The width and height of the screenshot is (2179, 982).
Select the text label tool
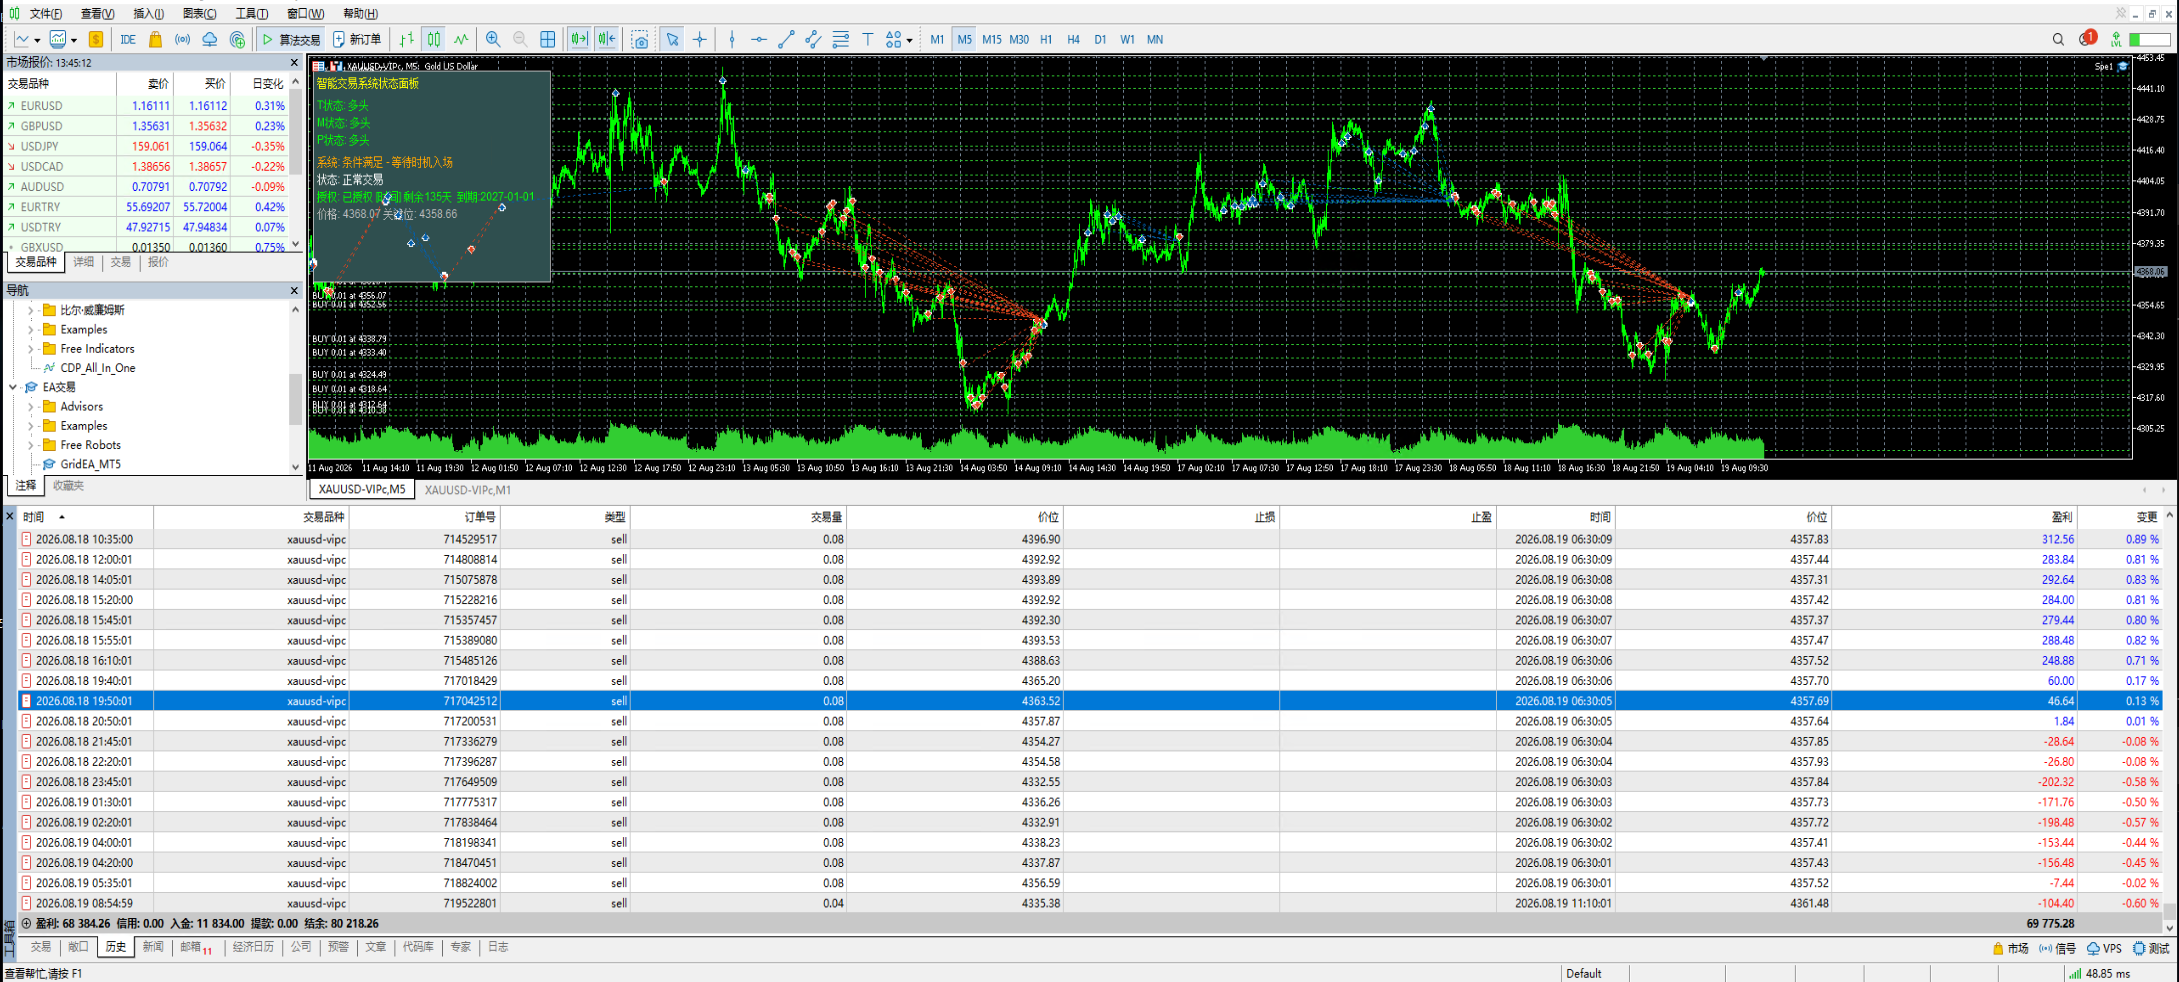tap(867, 40)
